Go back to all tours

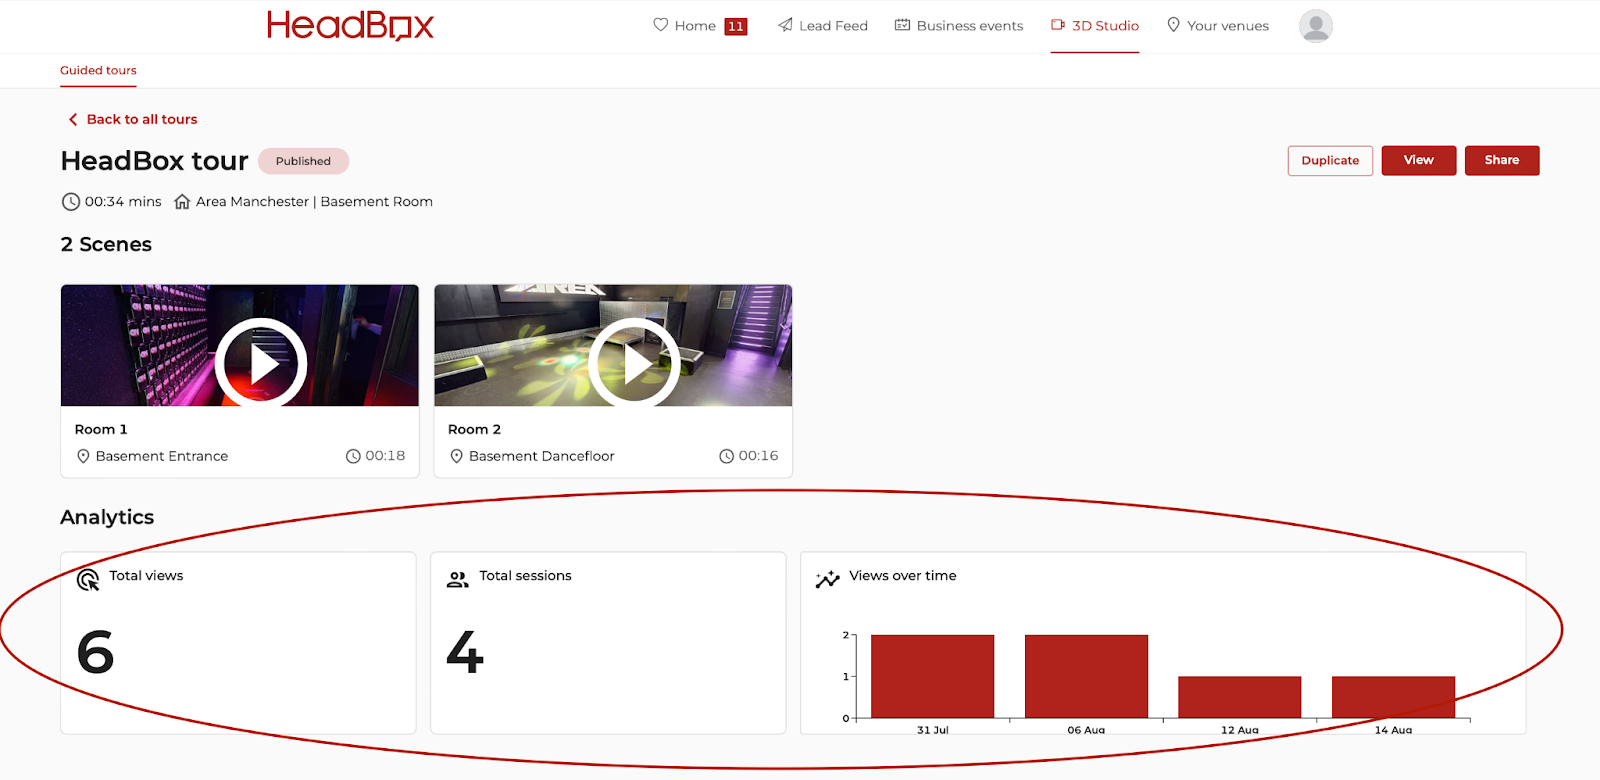click(x=142, y=119)
